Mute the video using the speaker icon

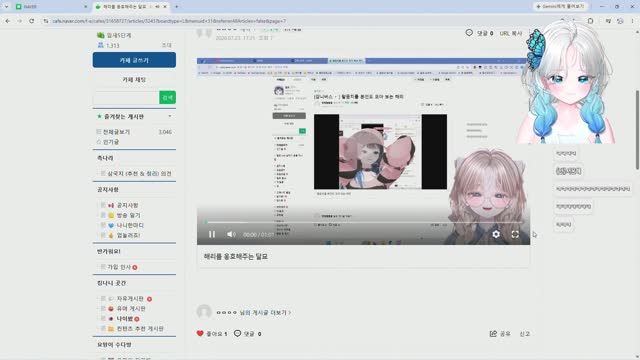(x=231, y=234)
